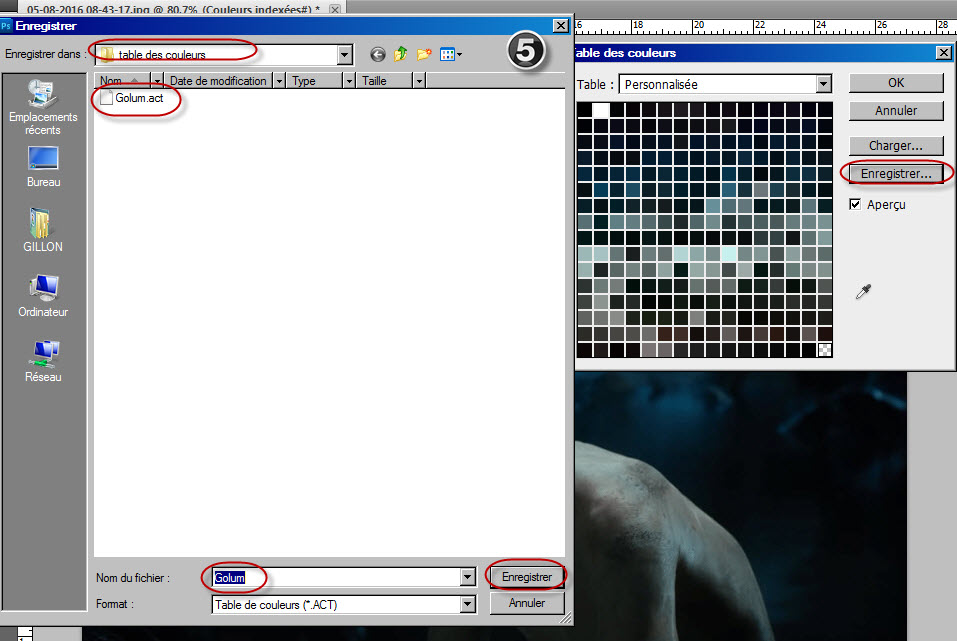Select Ordinateur in the sidebar

(43, 295)
